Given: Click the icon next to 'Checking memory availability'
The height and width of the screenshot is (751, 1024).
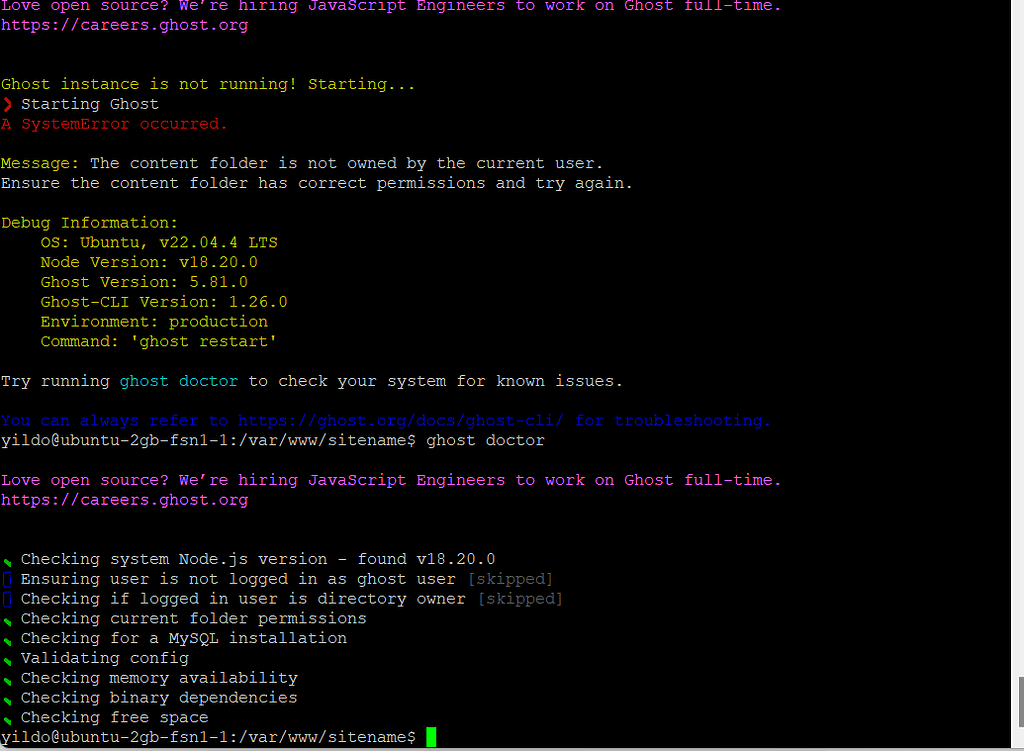Looking at the screenshot, I should [8, 678].
